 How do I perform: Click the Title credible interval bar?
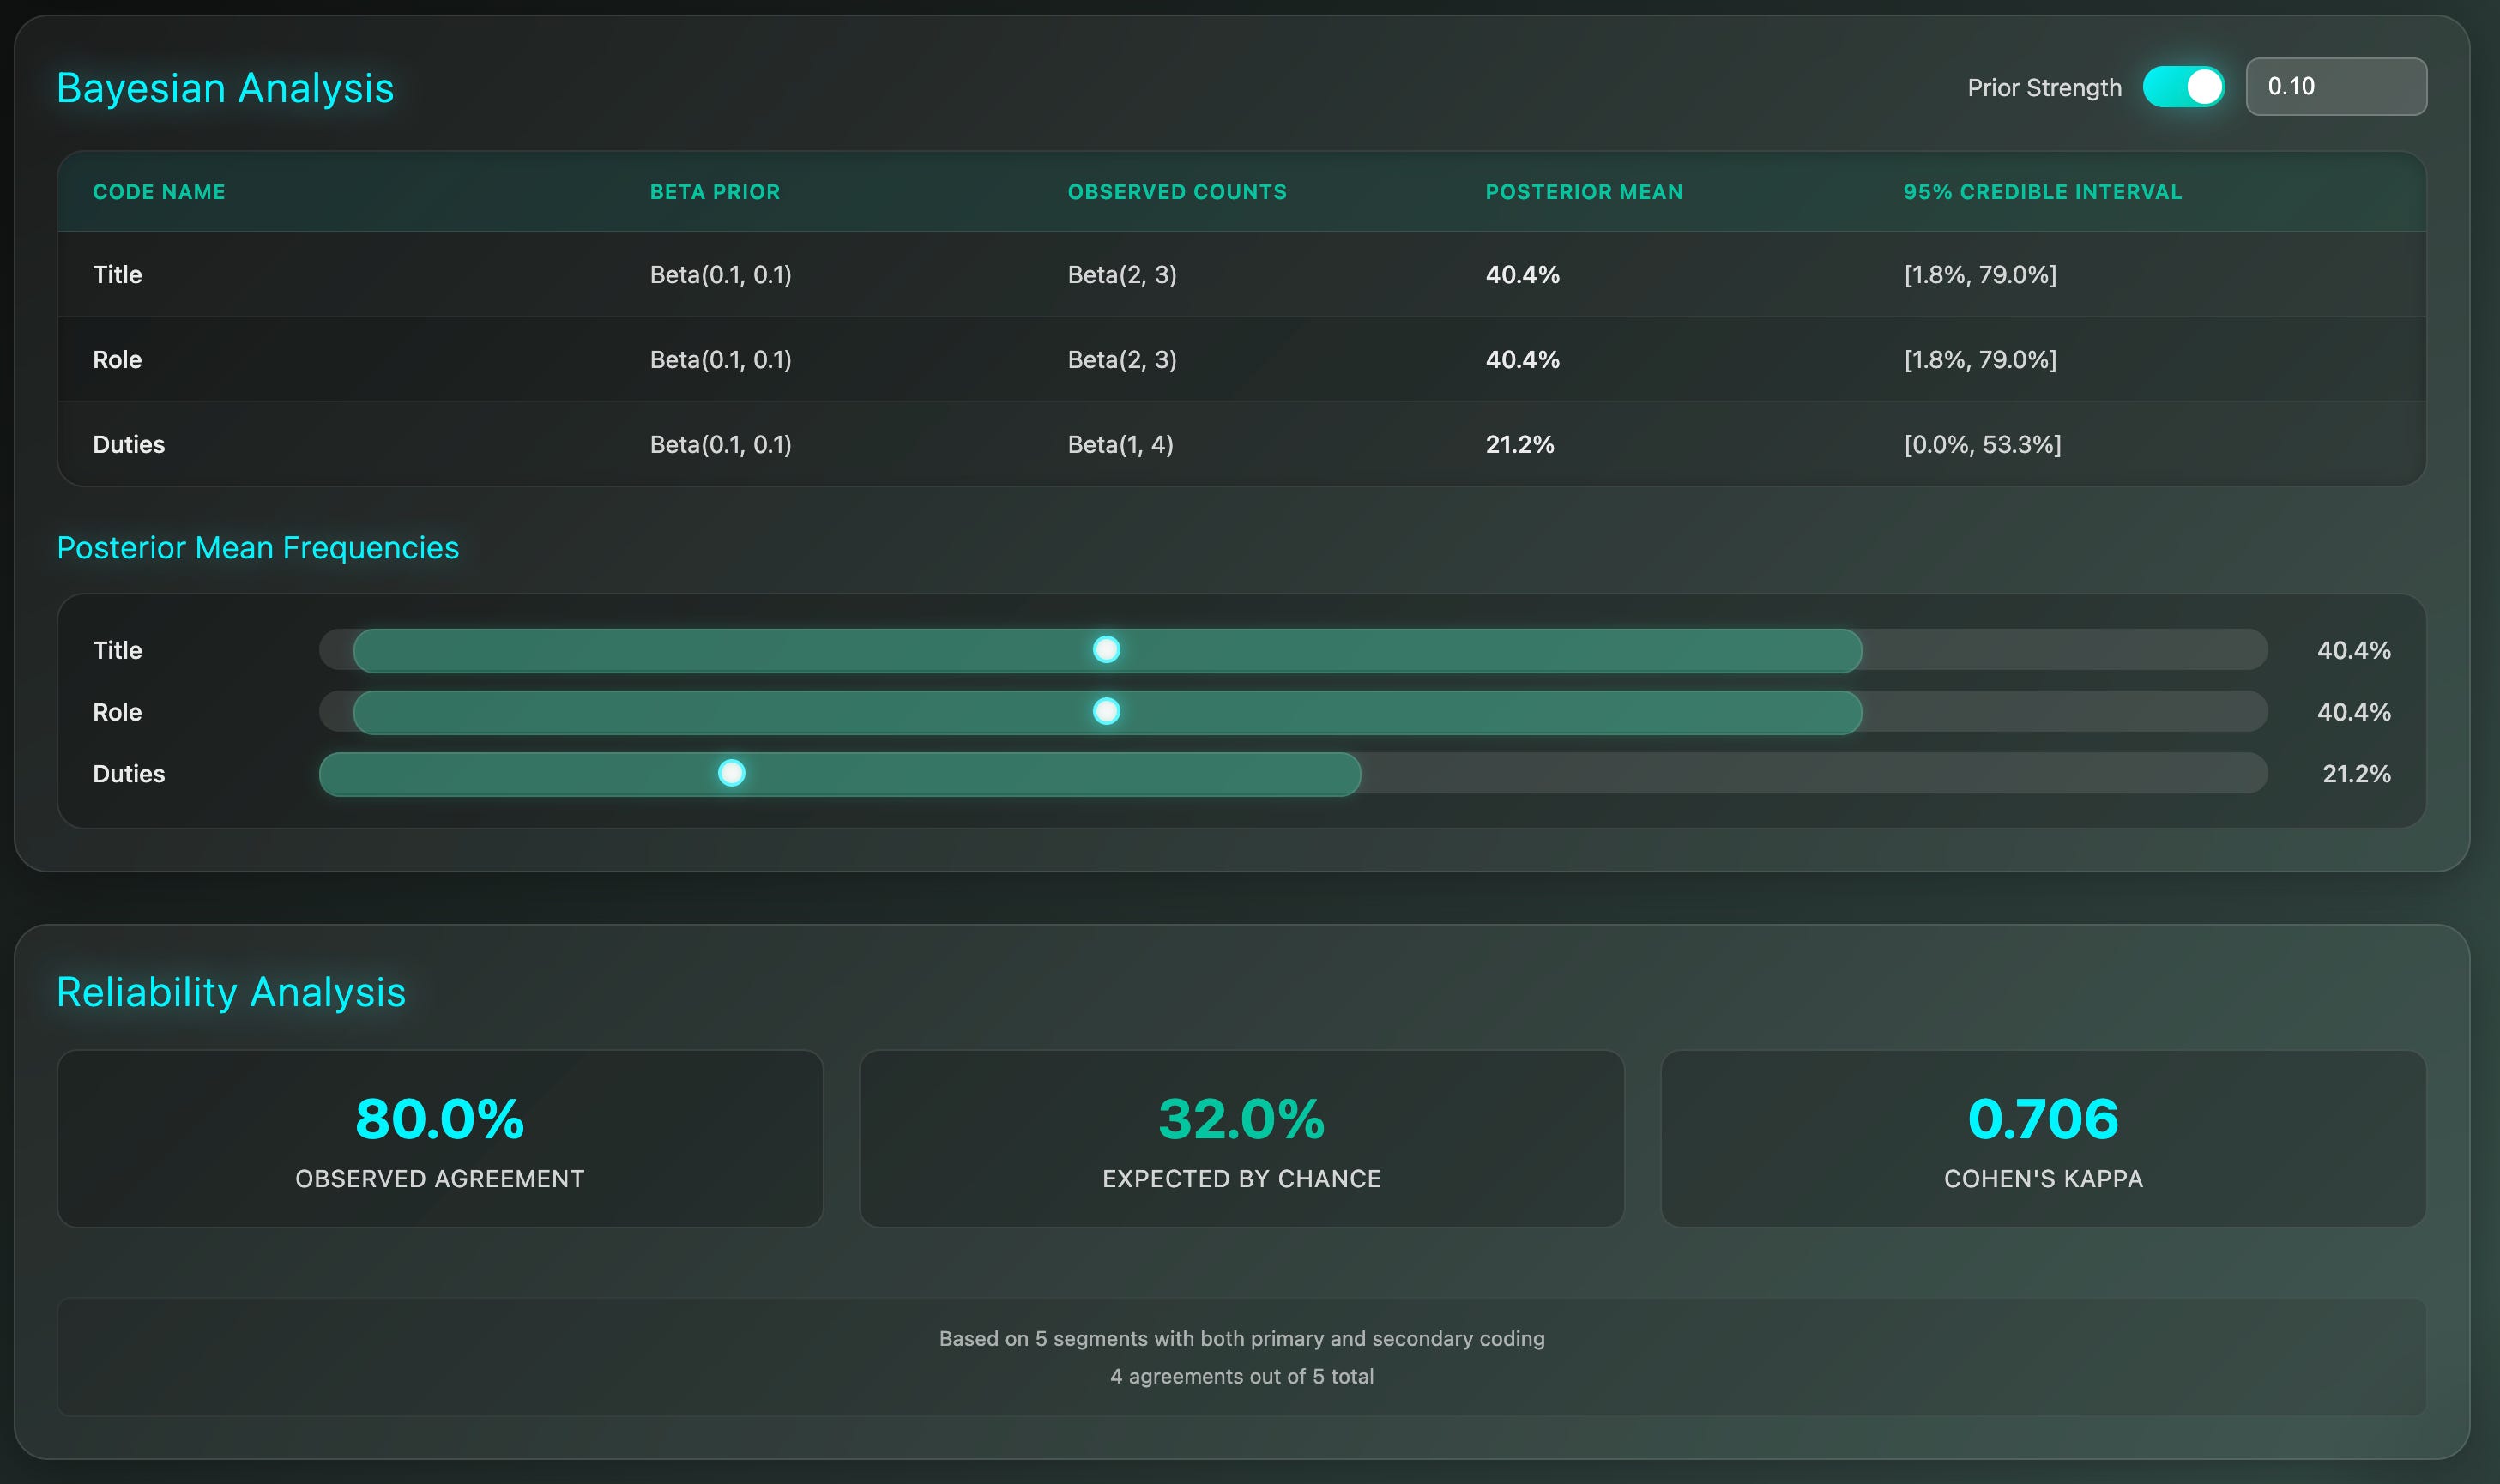pos(1500,651)
